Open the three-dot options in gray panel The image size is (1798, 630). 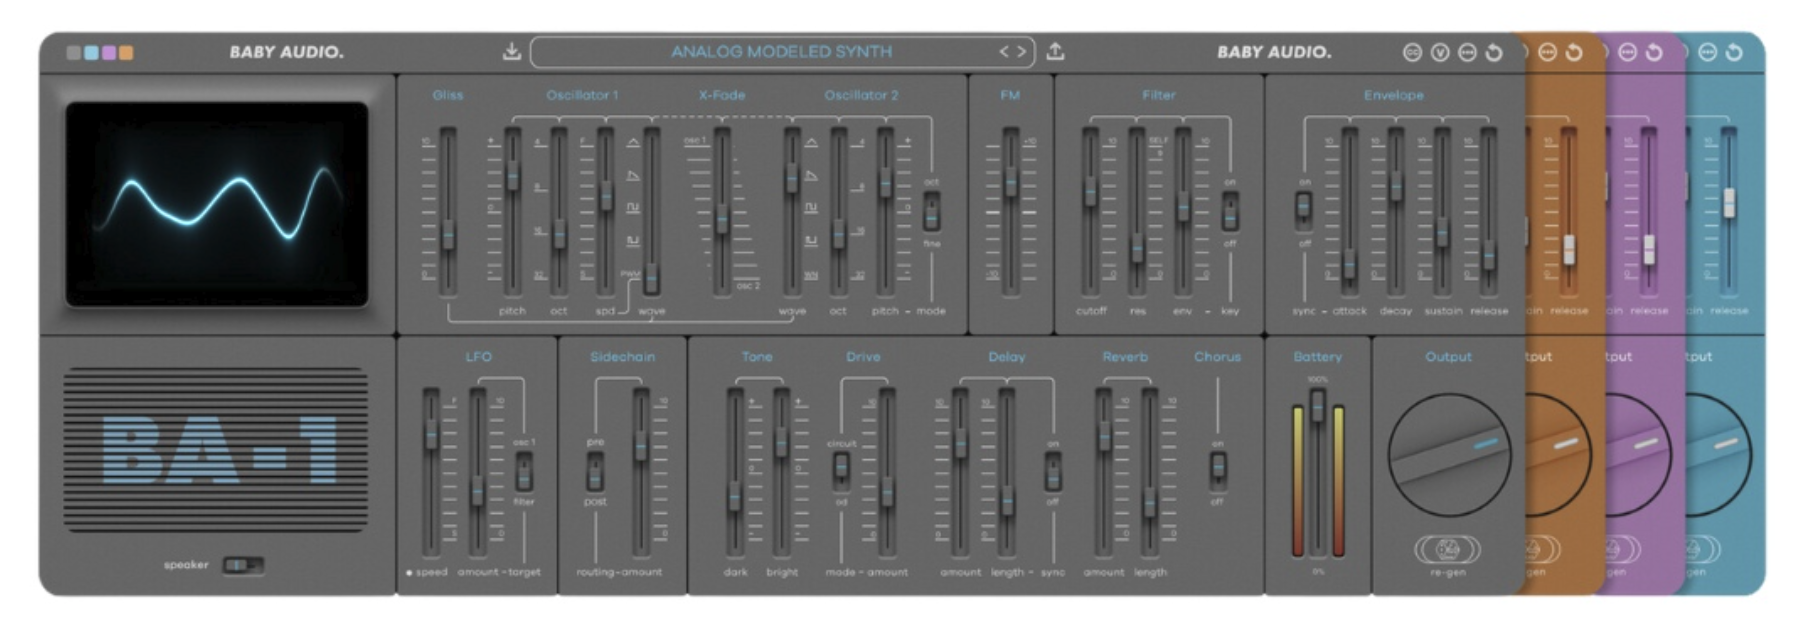[1467, 52]
